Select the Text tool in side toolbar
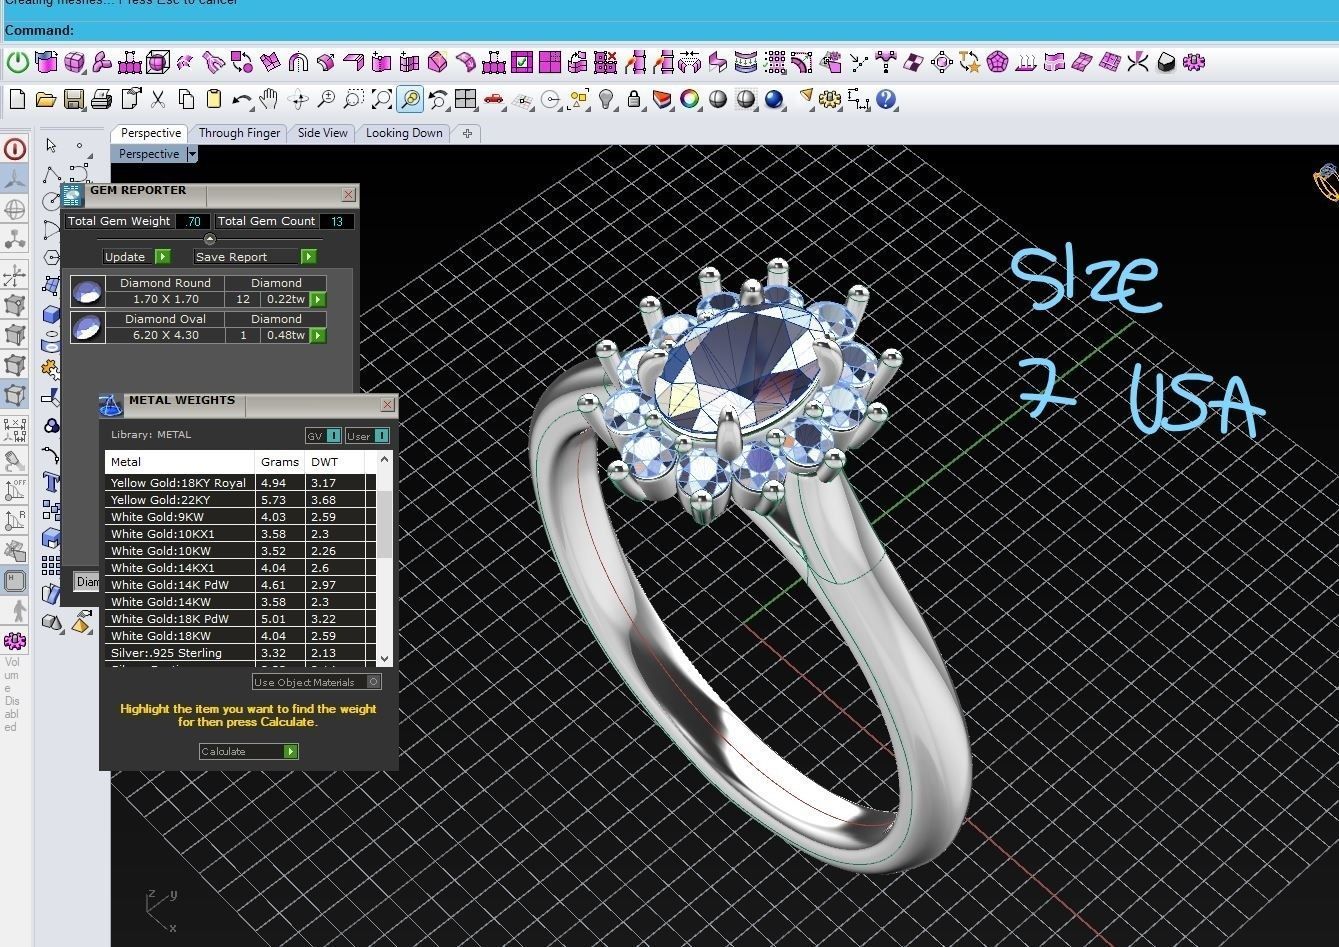The height and width of the screenshot is (947, 1339). [x=52, y=483]
